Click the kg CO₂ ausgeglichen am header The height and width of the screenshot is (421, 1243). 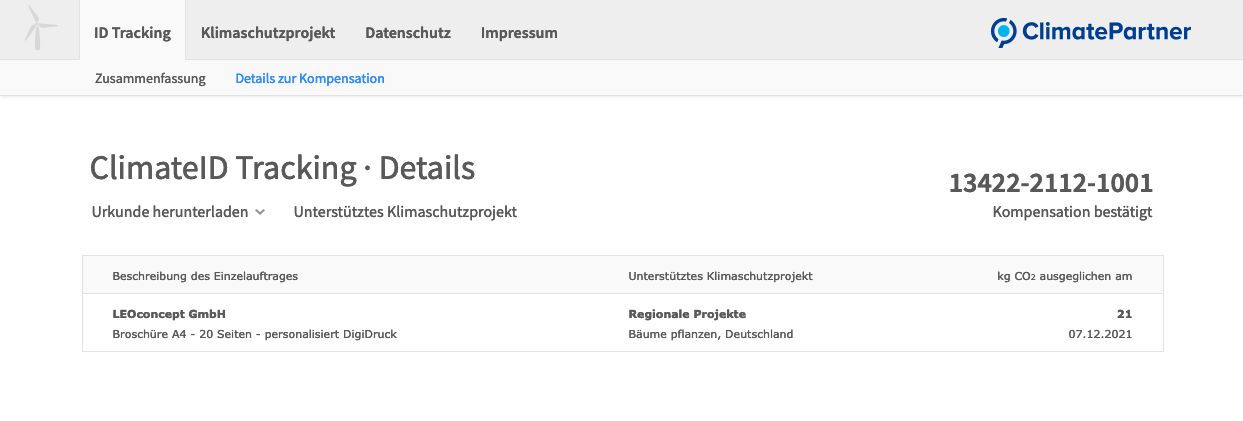click(1066, 275)
